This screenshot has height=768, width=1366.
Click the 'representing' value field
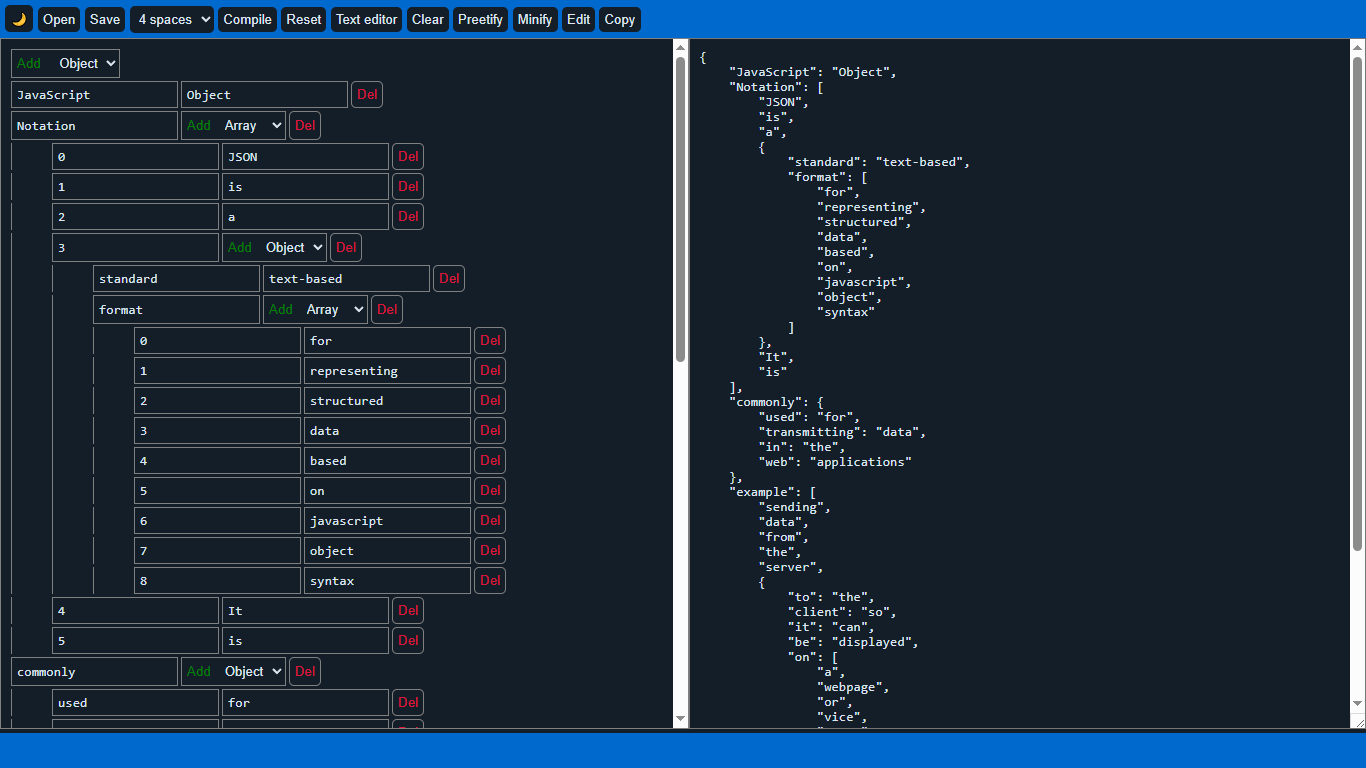(x=387, y=371)
